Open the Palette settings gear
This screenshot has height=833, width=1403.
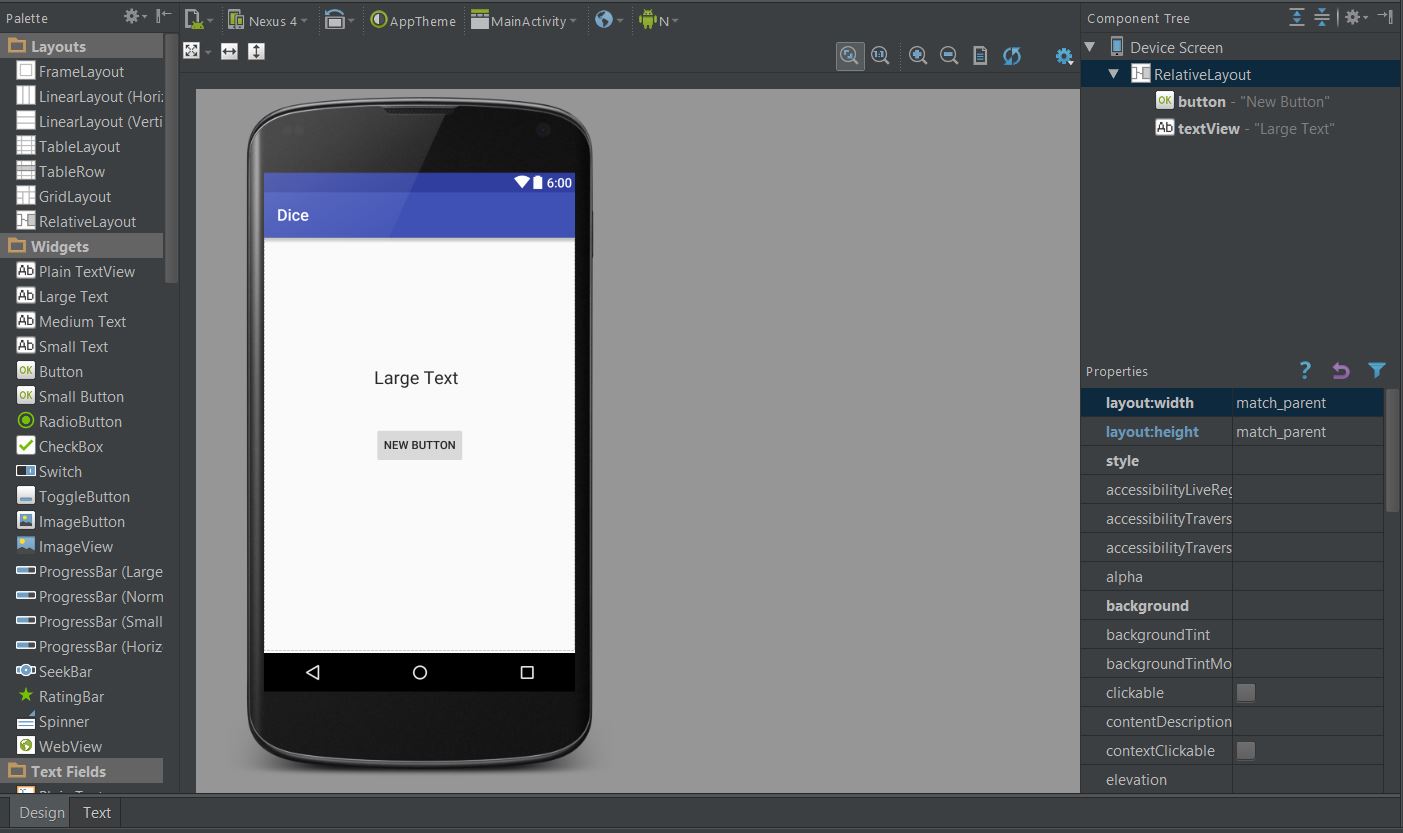(x=134, y=17)
